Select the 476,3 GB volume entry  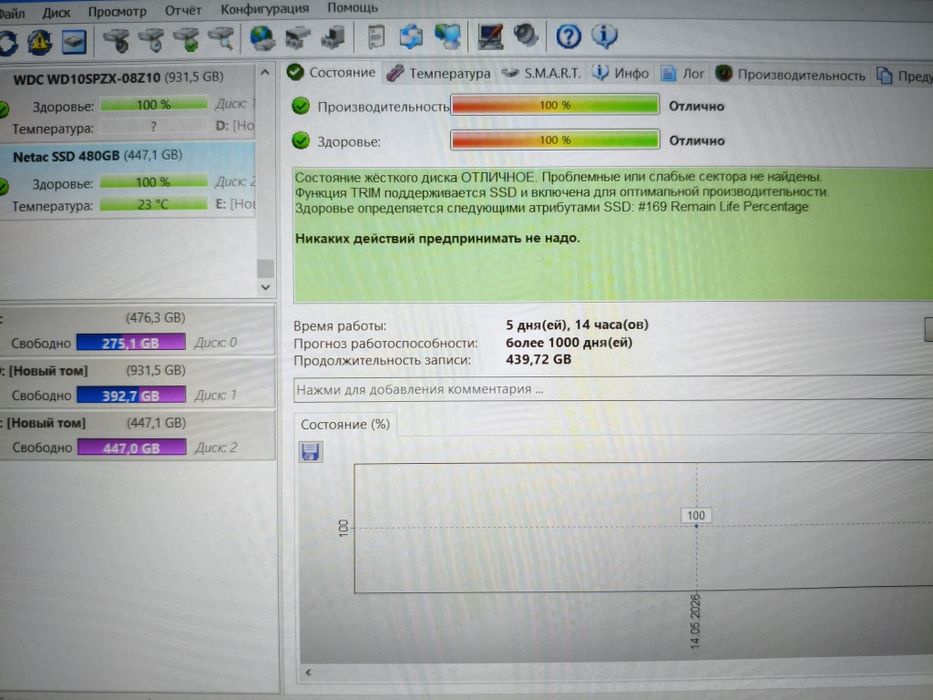point(137,330)
